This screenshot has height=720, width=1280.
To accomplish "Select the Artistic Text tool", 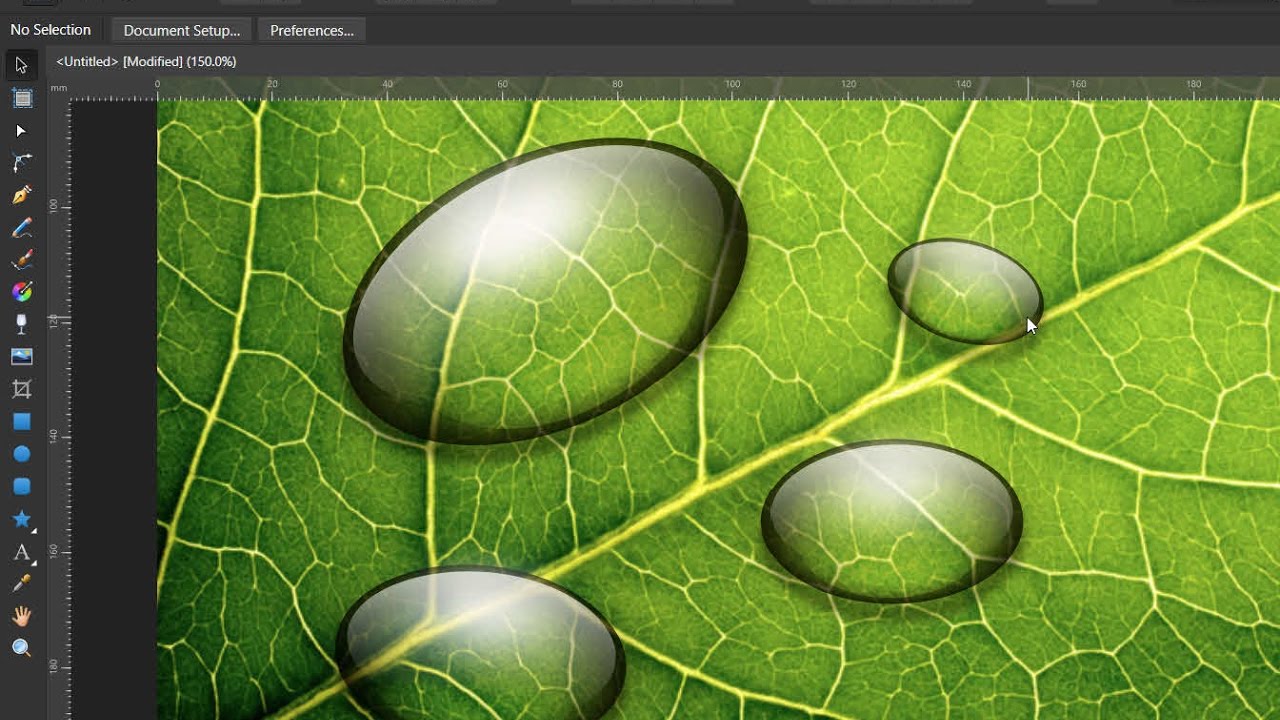I will (x=21, y=552).
